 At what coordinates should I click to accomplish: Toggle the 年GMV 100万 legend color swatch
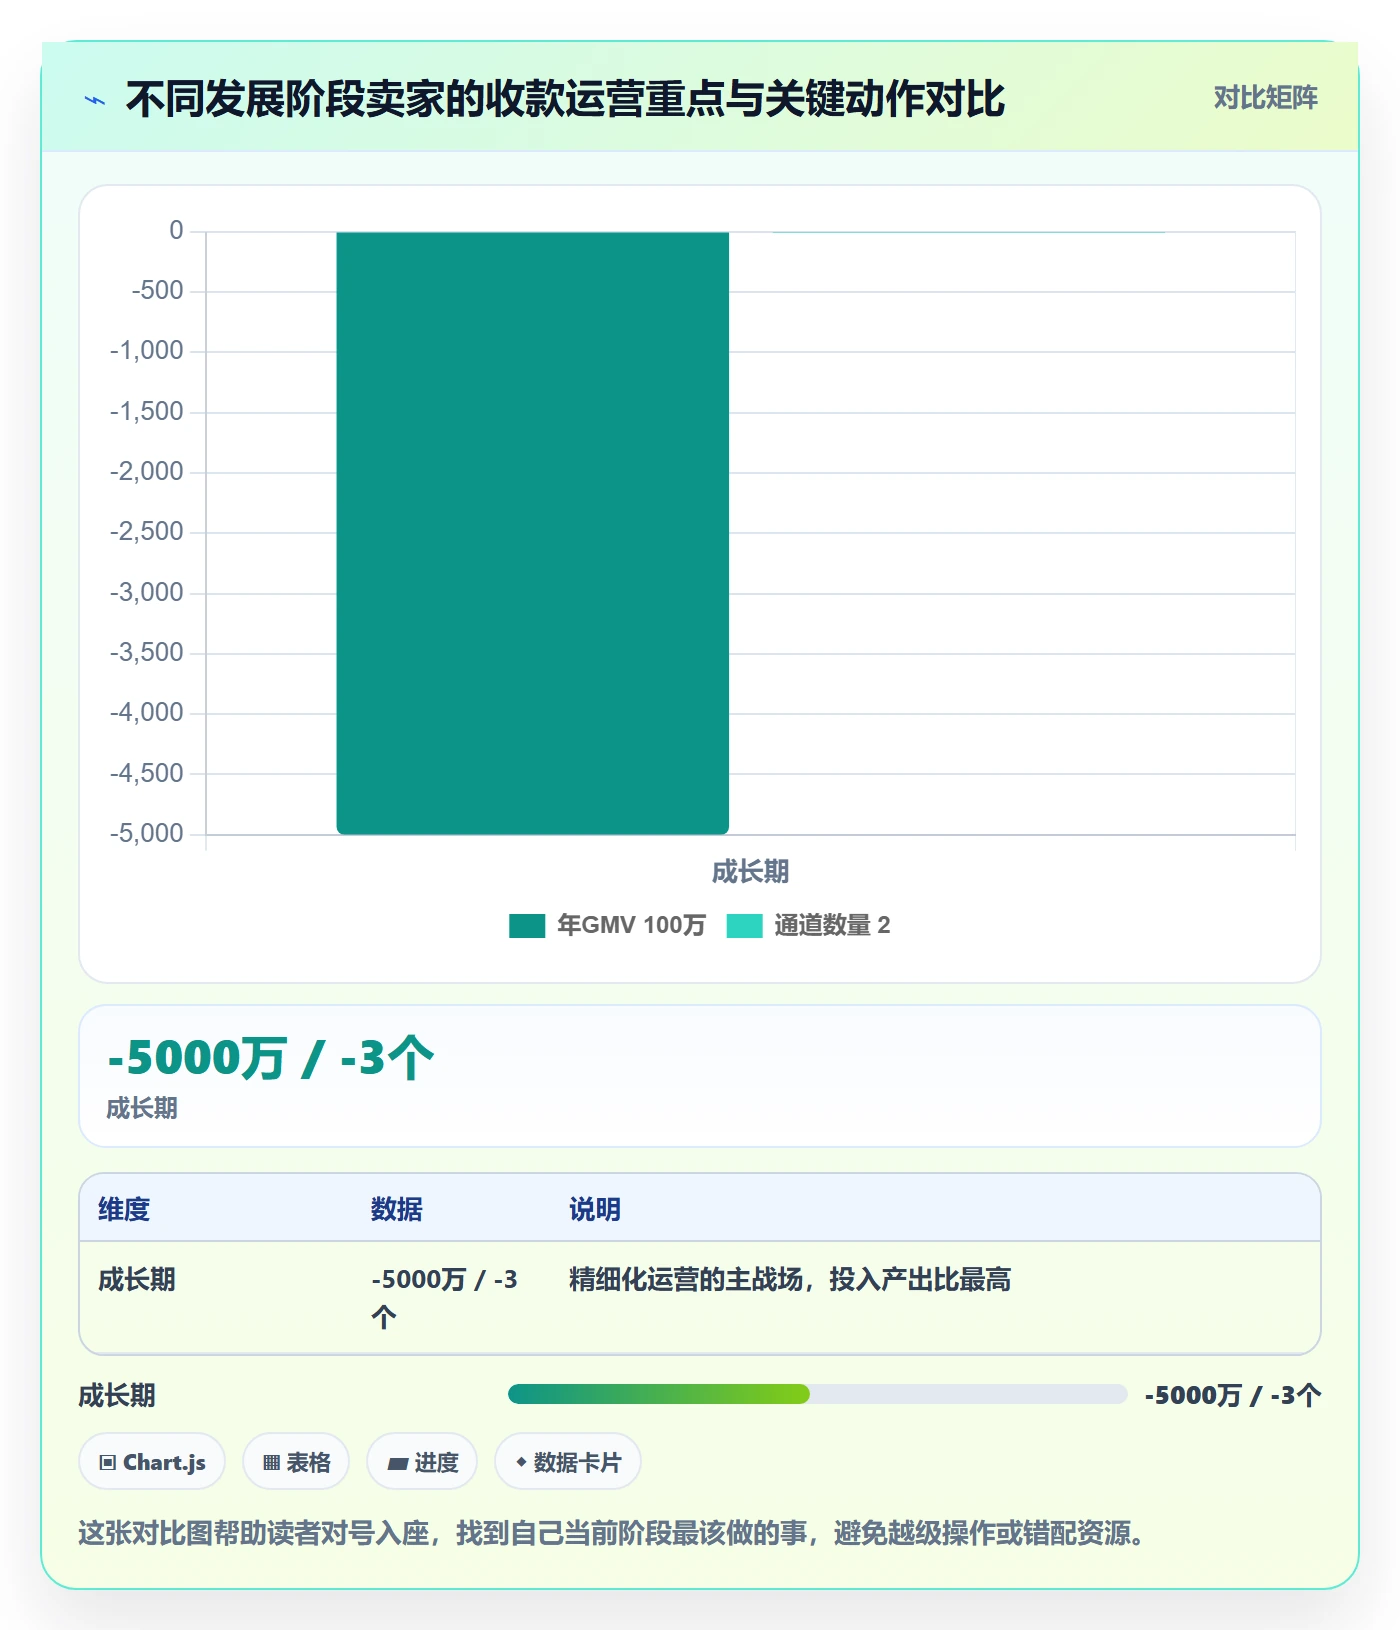pos(527,926)
